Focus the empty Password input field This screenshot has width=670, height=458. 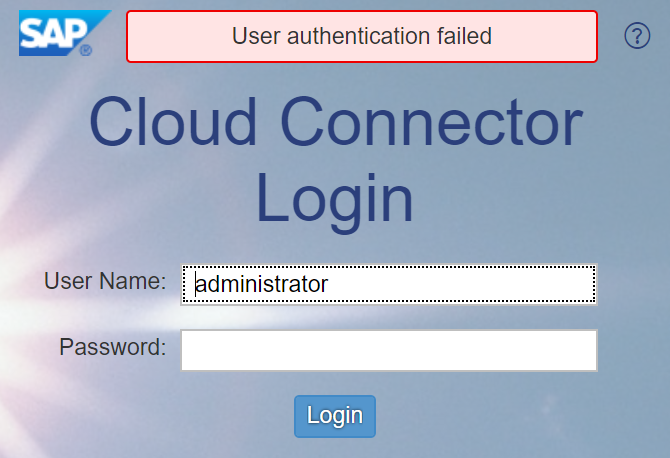(389, 350)
